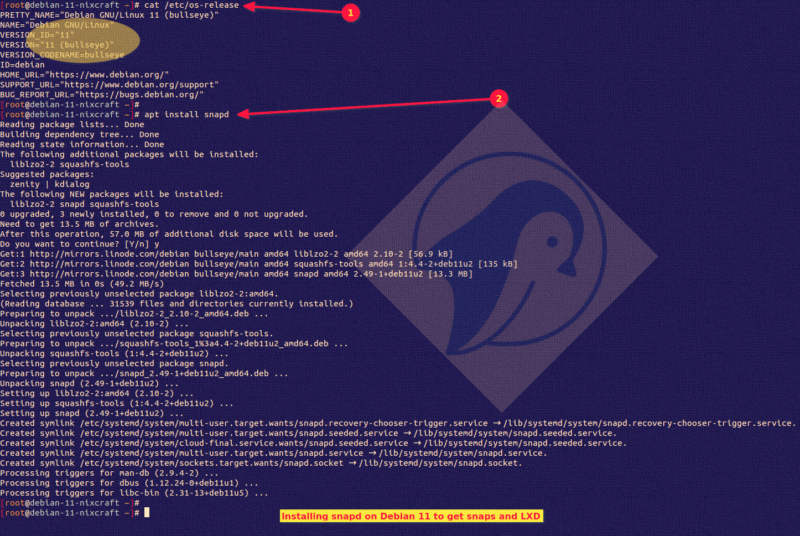
Task: Click the Get:1 liblzo2-2 download line
Action: coord(227,254)
